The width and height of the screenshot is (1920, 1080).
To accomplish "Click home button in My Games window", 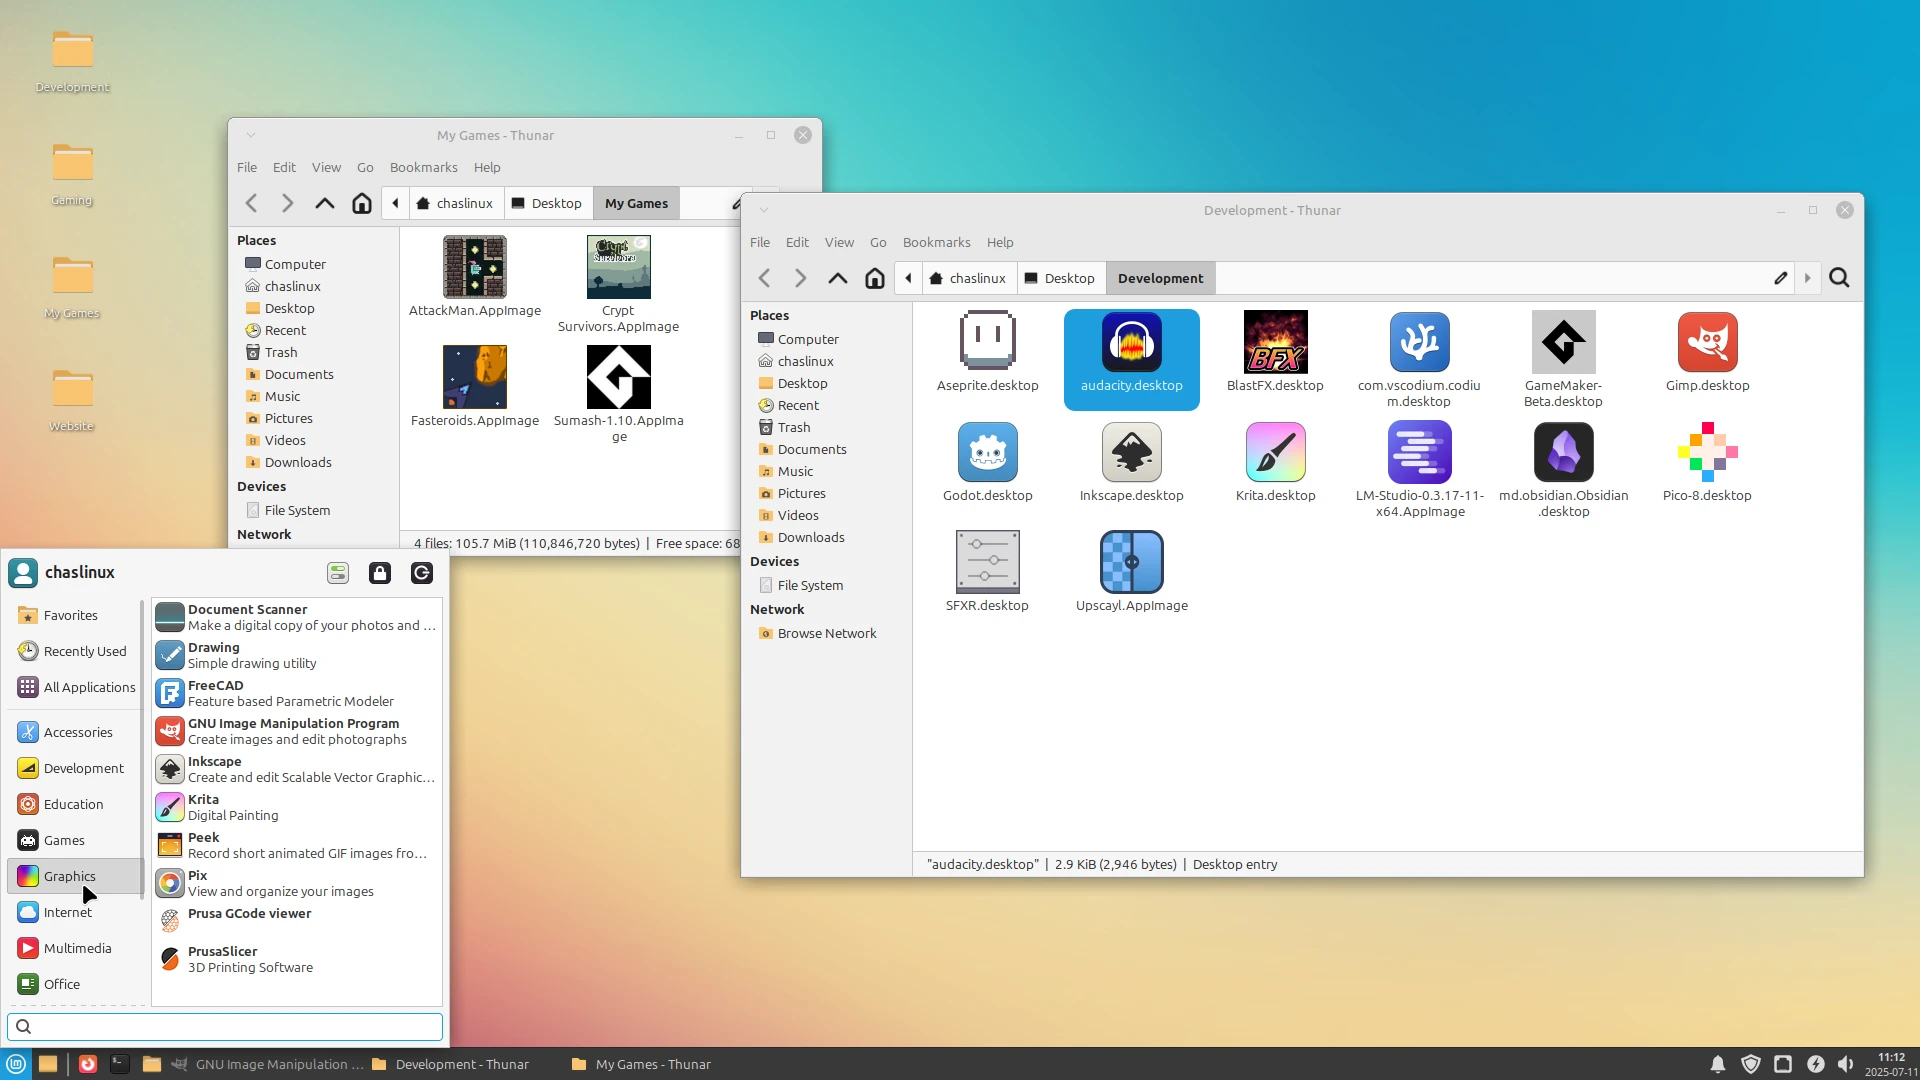I will 362,203.
